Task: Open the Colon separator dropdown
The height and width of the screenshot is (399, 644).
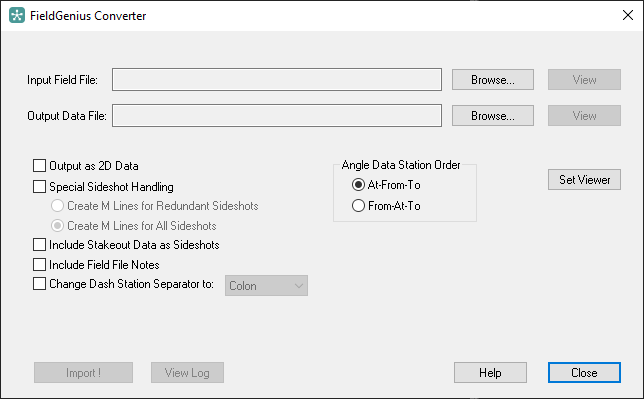Action: (266, 286)
